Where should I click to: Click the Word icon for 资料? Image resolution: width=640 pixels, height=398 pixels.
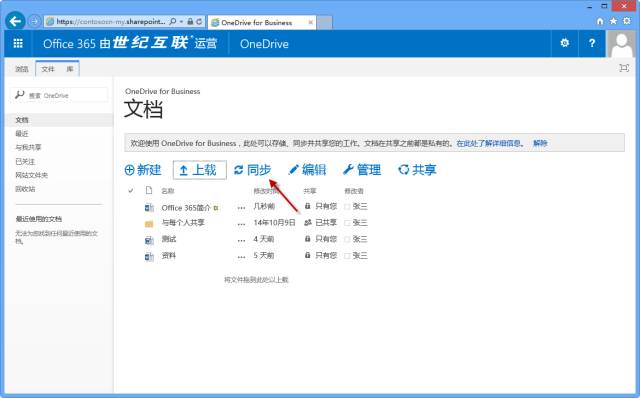tap(149, 257)
